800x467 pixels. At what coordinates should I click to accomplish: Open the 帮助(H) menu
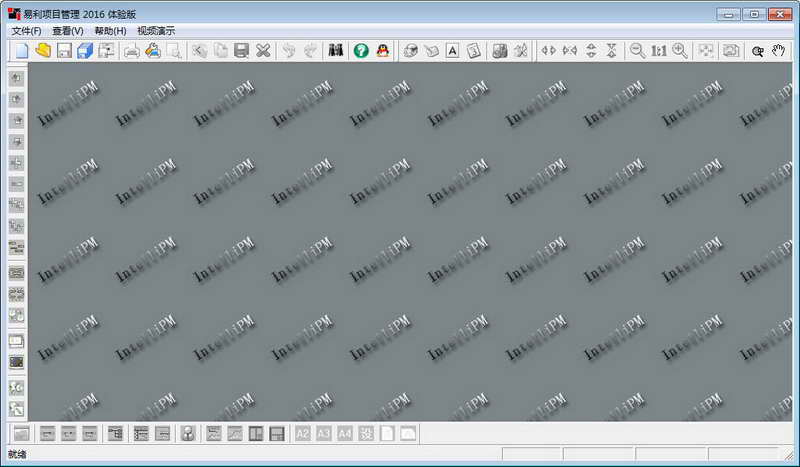(110, 31)
